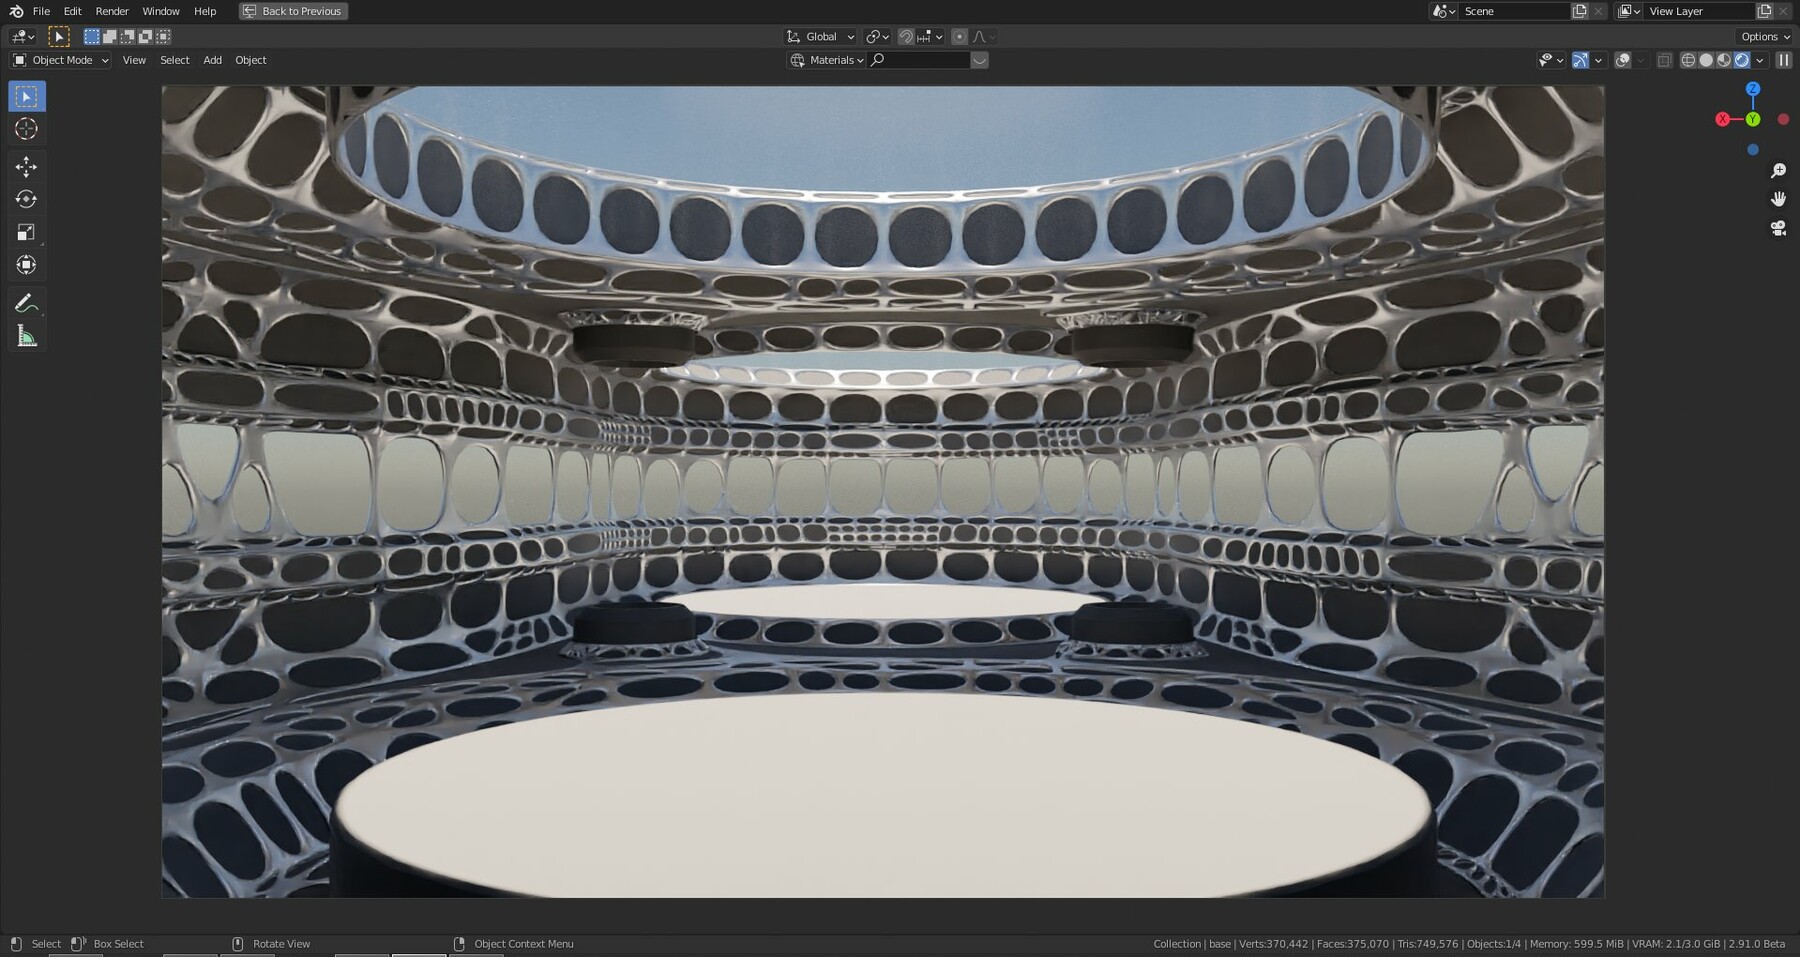
Task: Set selection mode to subtract
Action: [x=127, y=37]
